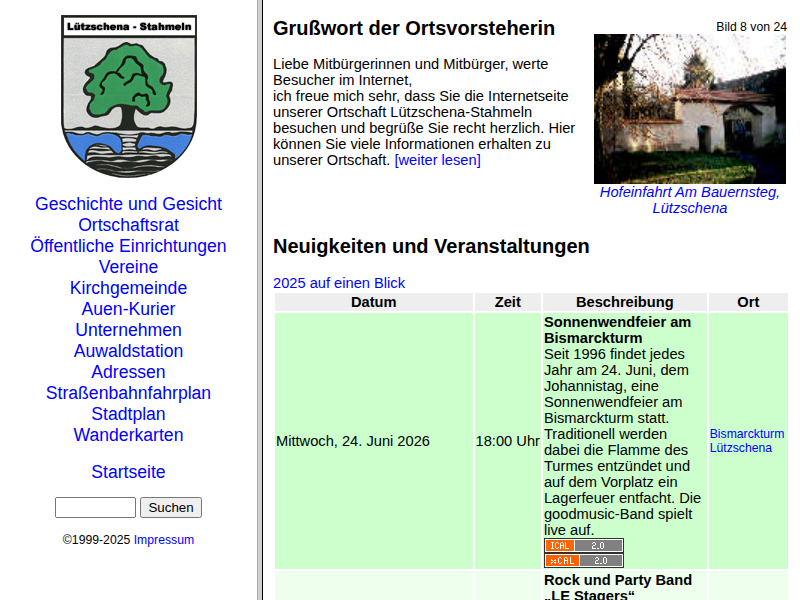Open Hofeinfahrt Am Bauernsteg, Lützschena caption link
Image resolution: width=800 pixels, height=600 pixels.
pyautogui.click(x=690, y=200)
